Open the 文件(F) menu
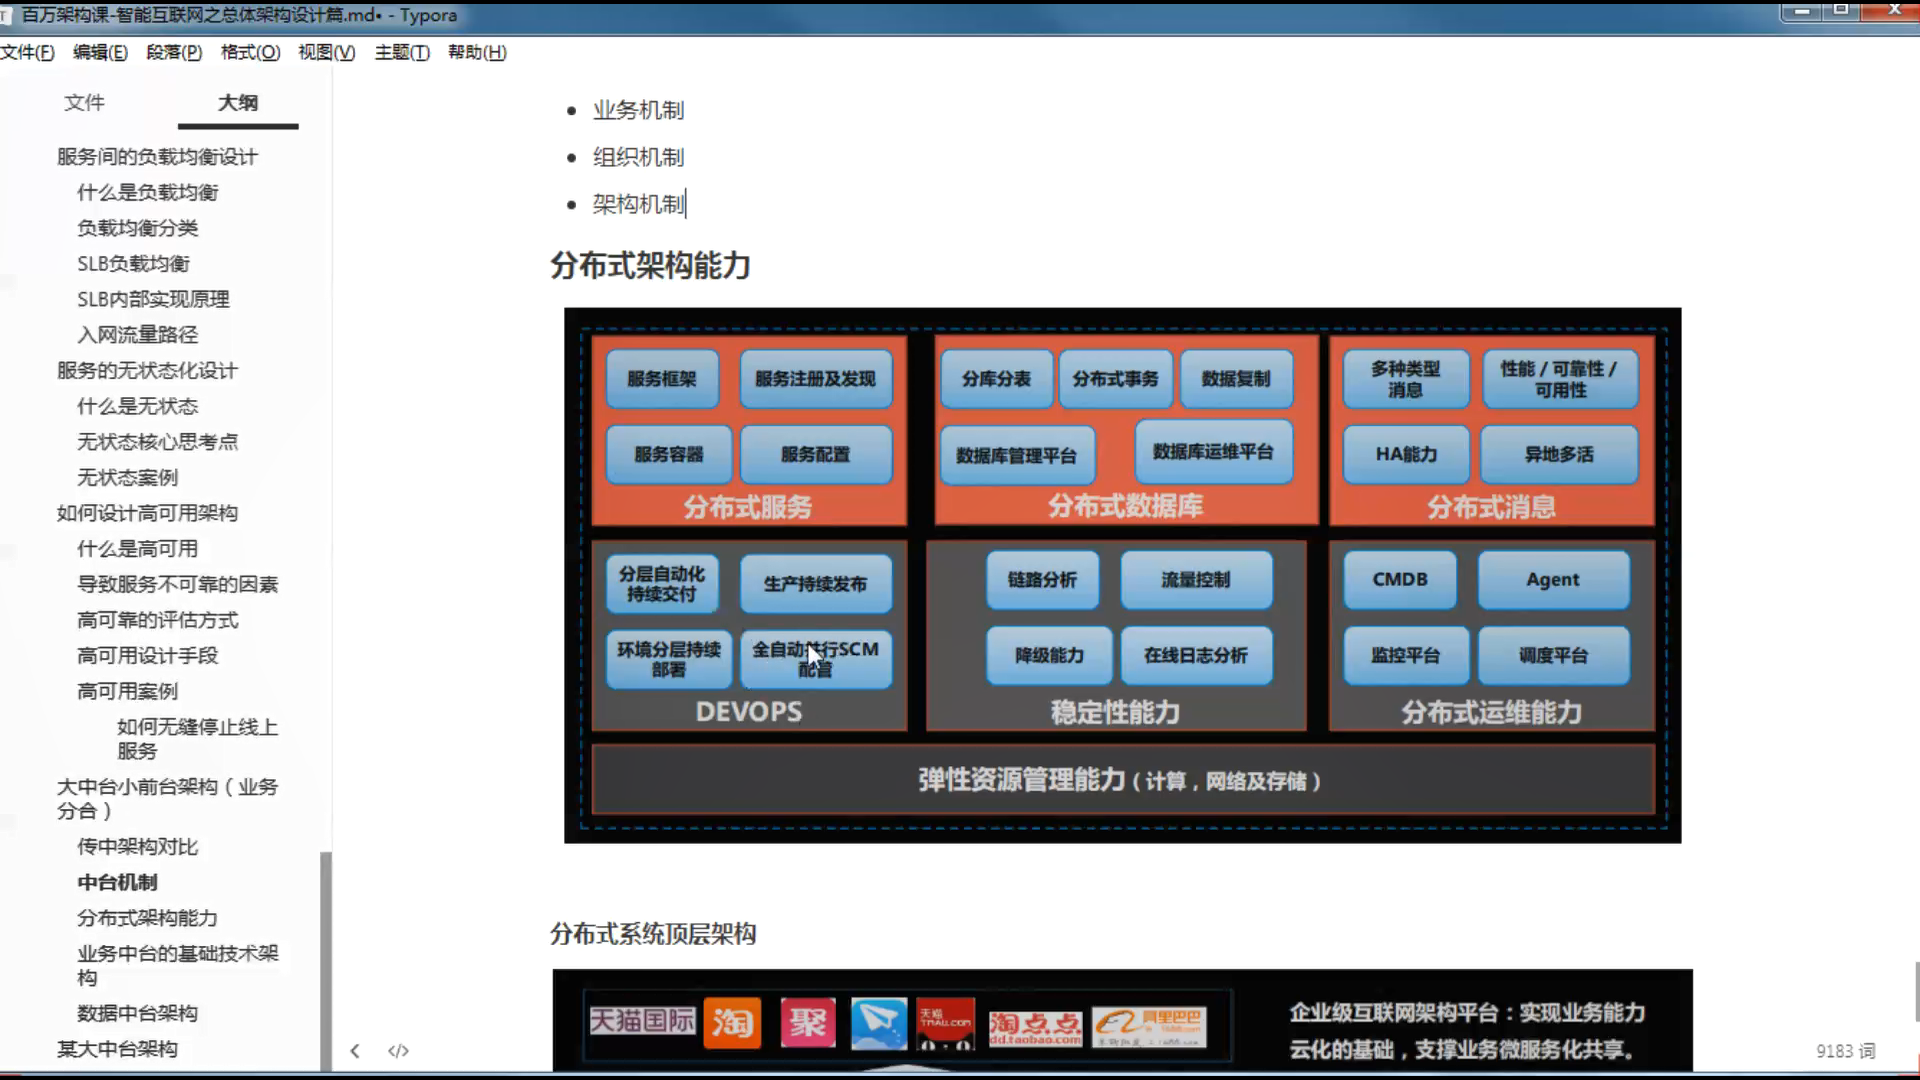This screenshot has height=1080, width=1920. click(x=27, y=52)
